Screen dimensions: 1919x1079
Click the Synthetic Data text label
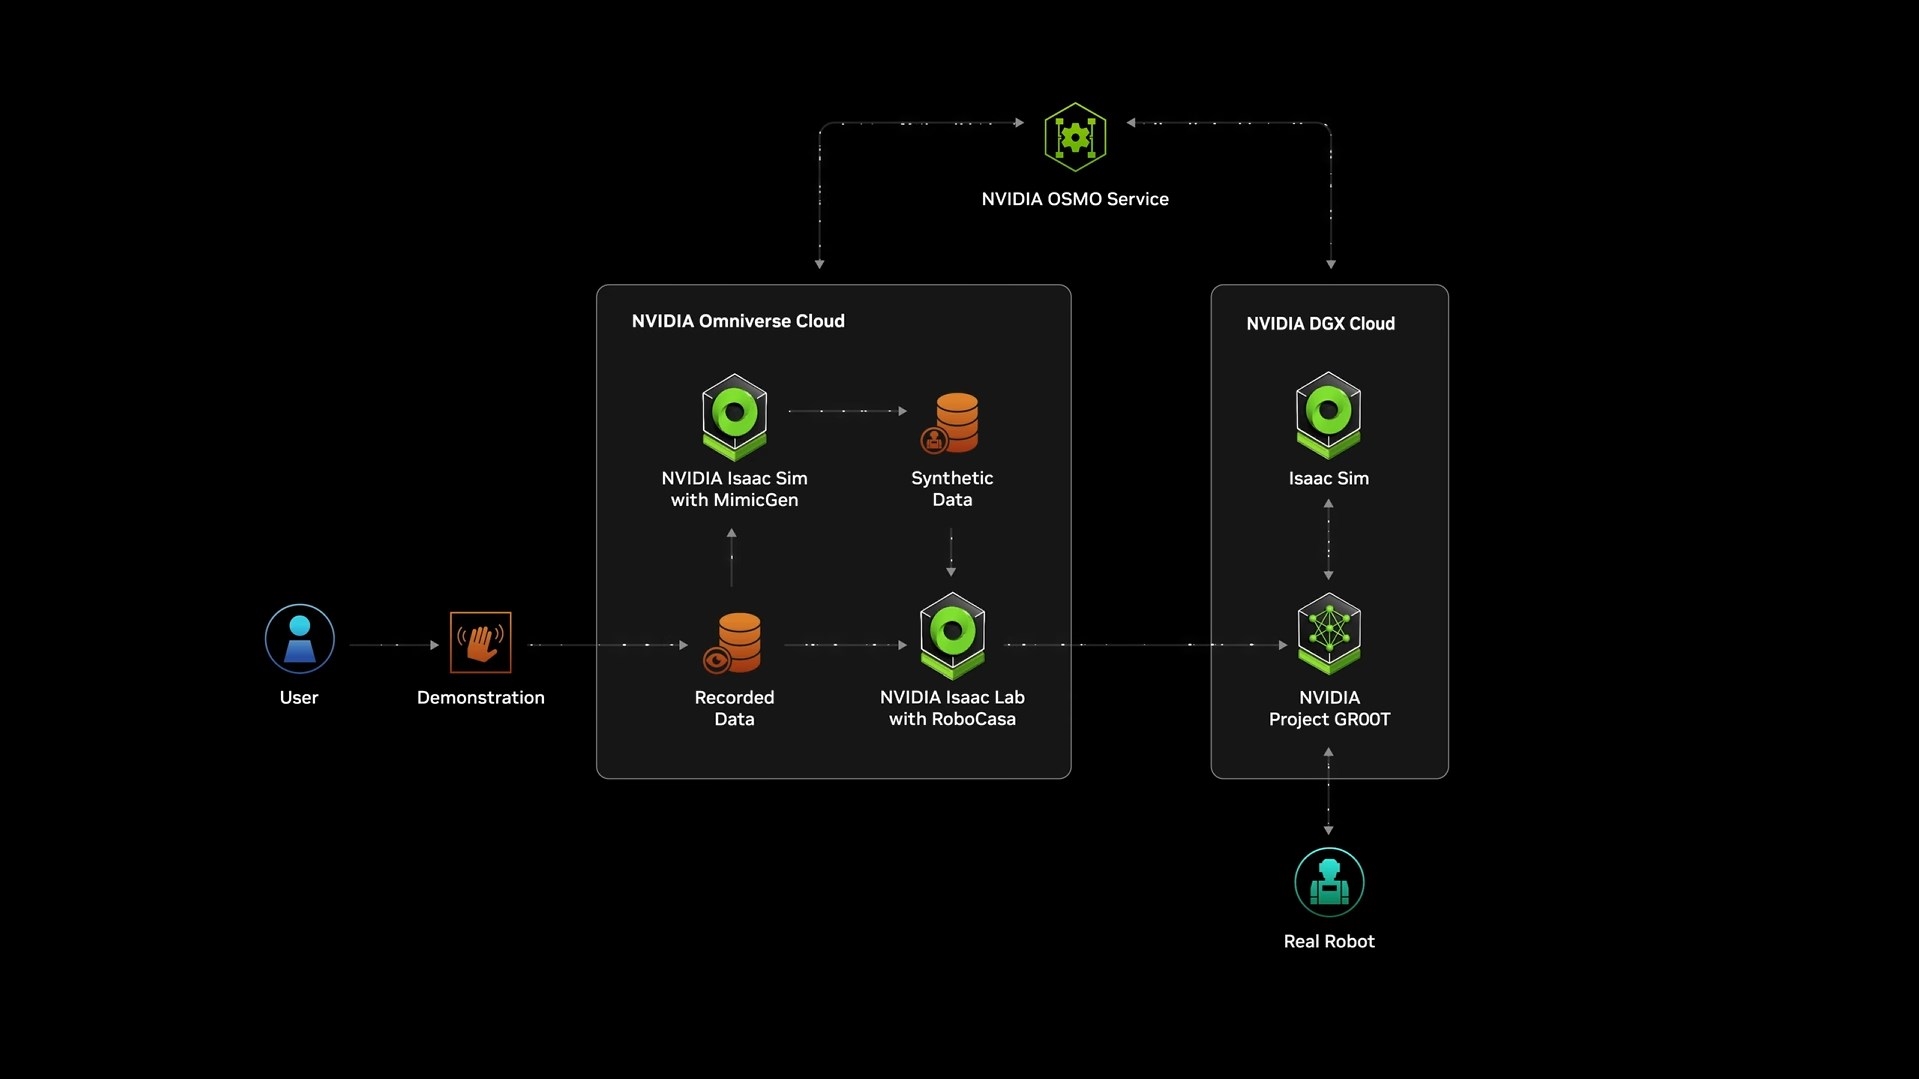point(952,489)
